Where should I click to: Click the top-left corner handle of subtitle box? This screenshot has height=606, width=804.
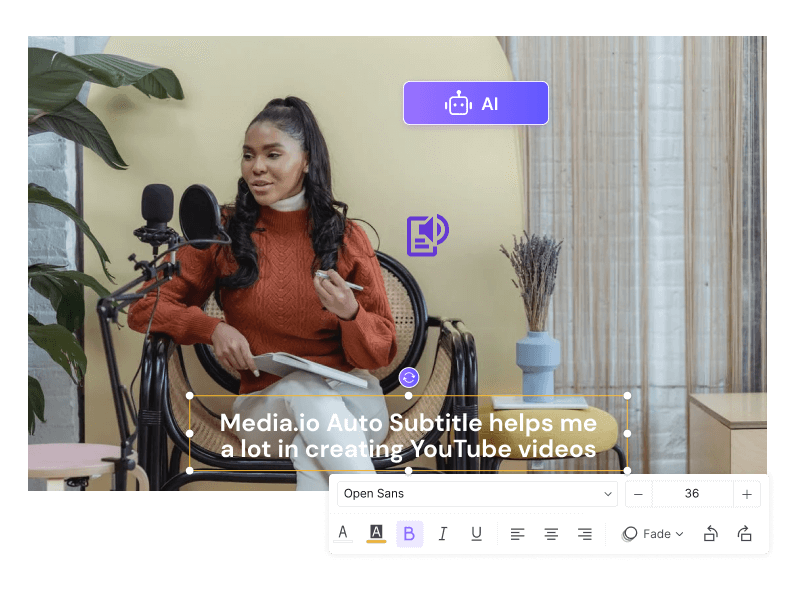point(190,395)
